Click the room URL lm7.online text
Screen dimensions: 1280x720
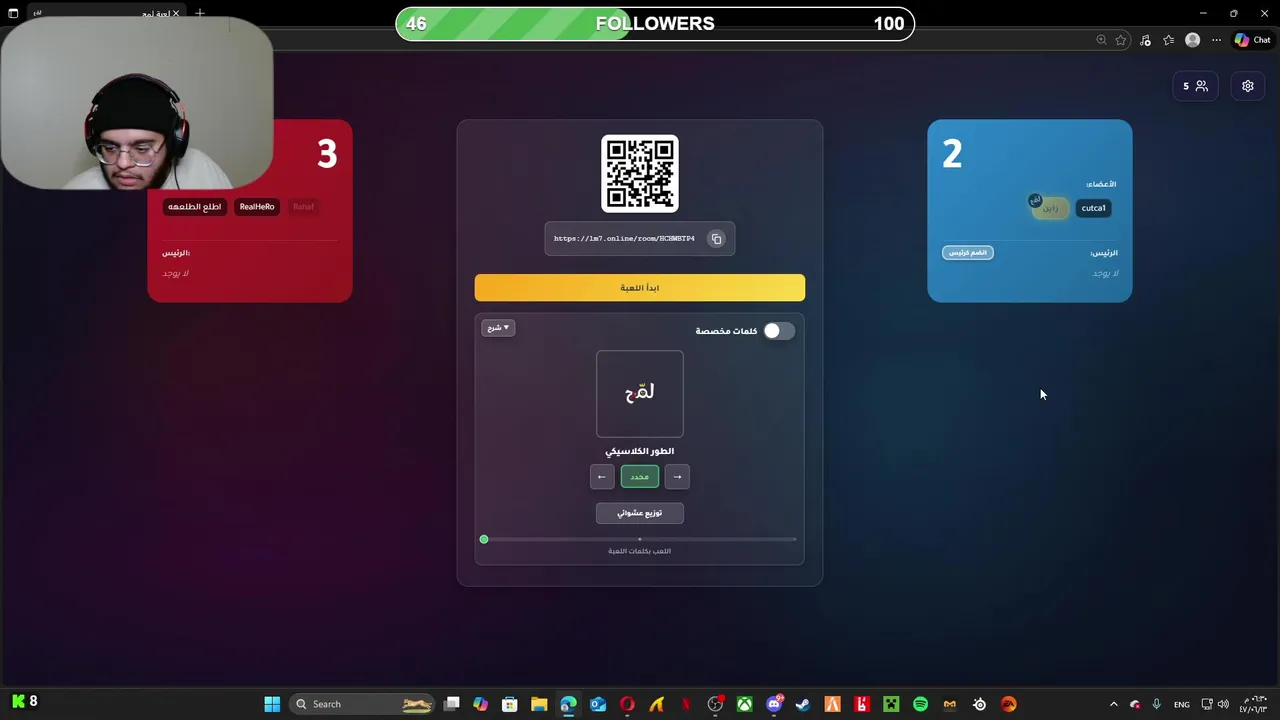(624, 239)
